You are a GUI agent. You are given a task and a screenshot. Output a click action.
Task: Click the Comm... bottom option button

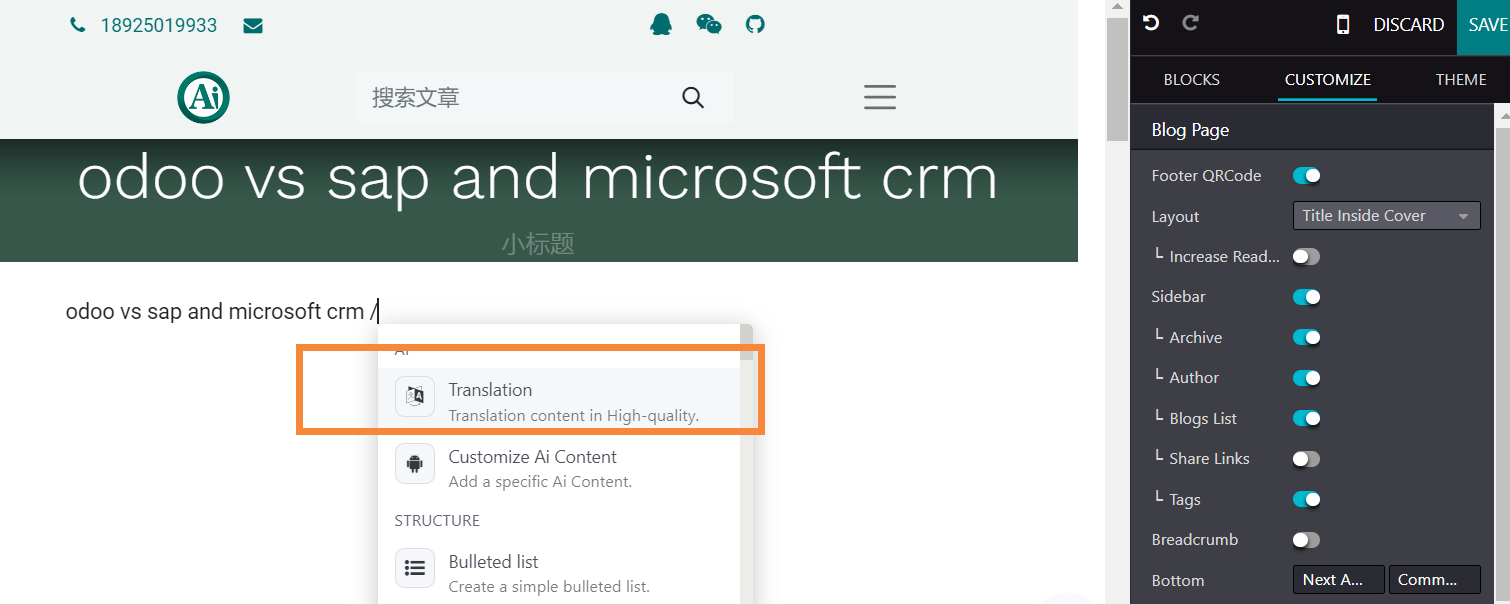1434,580
